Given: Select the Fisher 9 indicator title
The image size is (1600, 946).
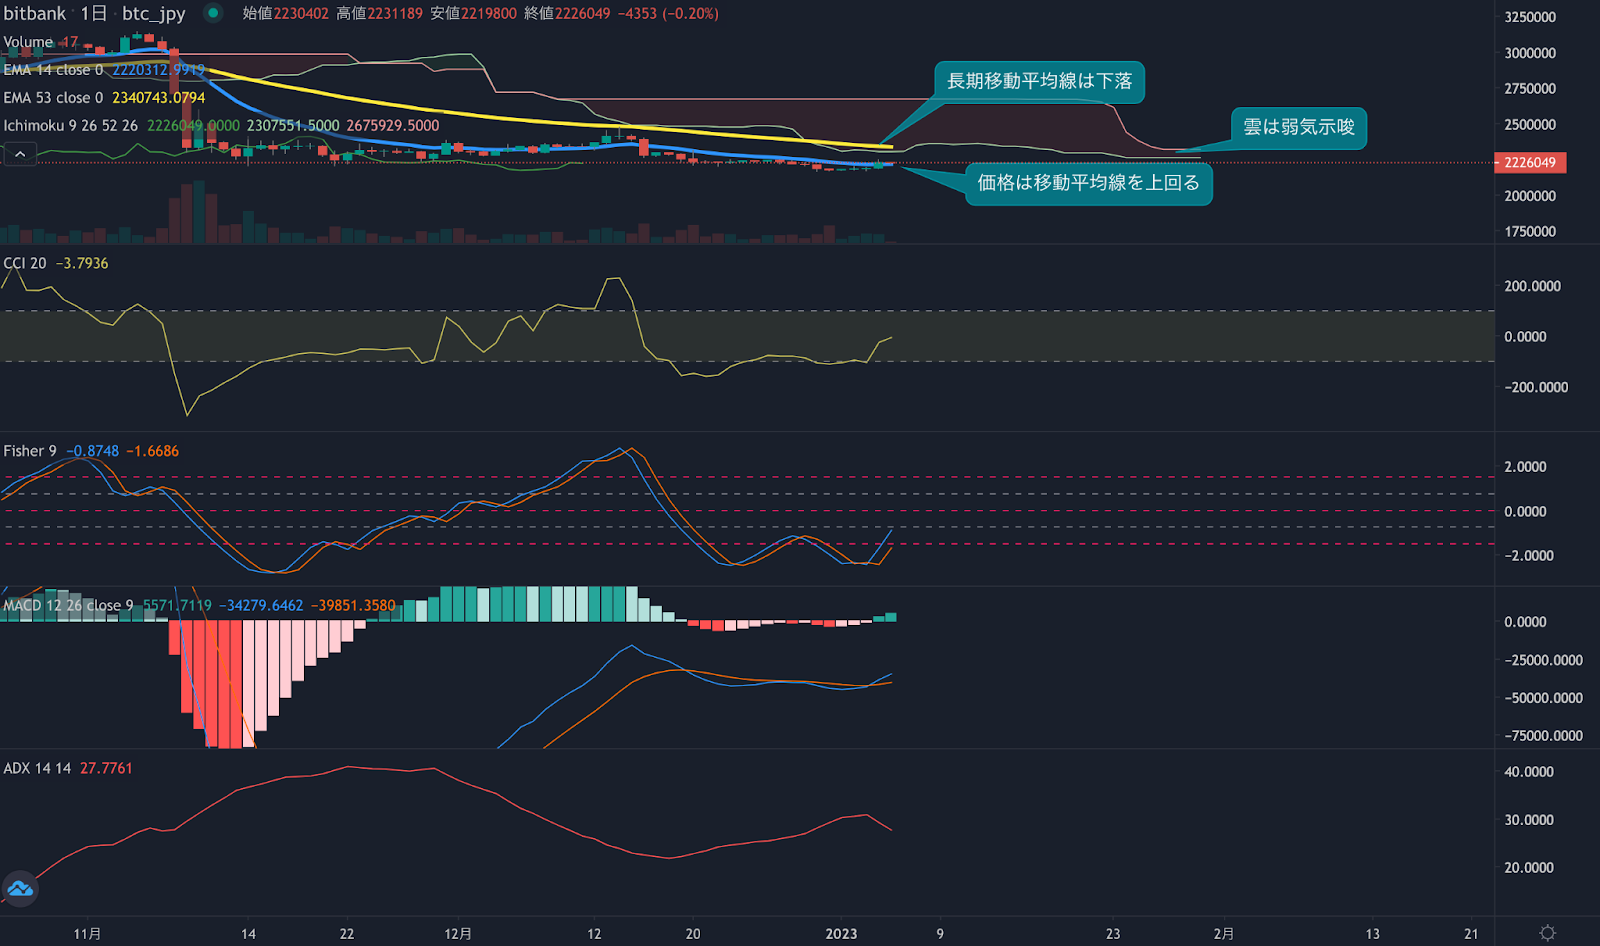Looking at the screenshot, I should pos(30,451).
